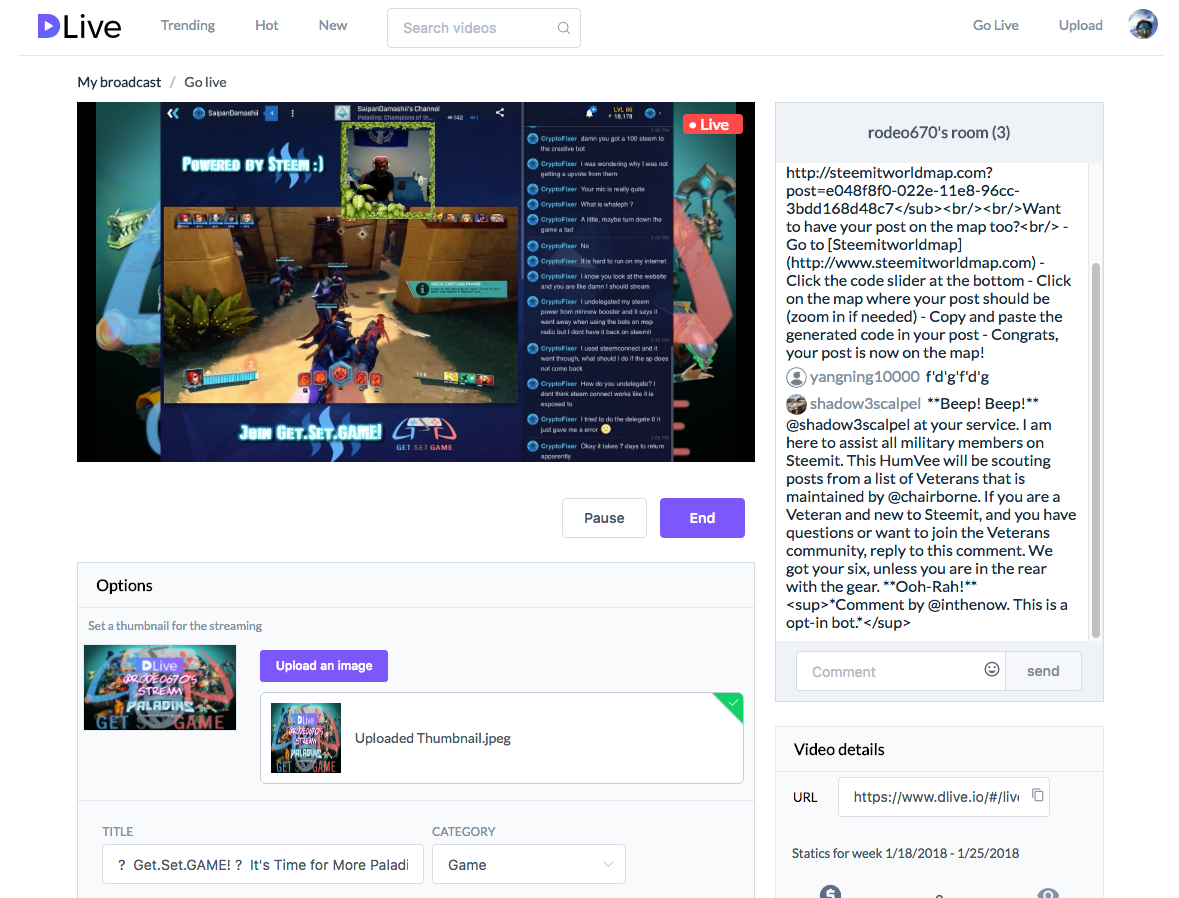Click the Title input field
Viewport: 1179px width, 898px height.
pyautogui.click(x=263, y=865)
